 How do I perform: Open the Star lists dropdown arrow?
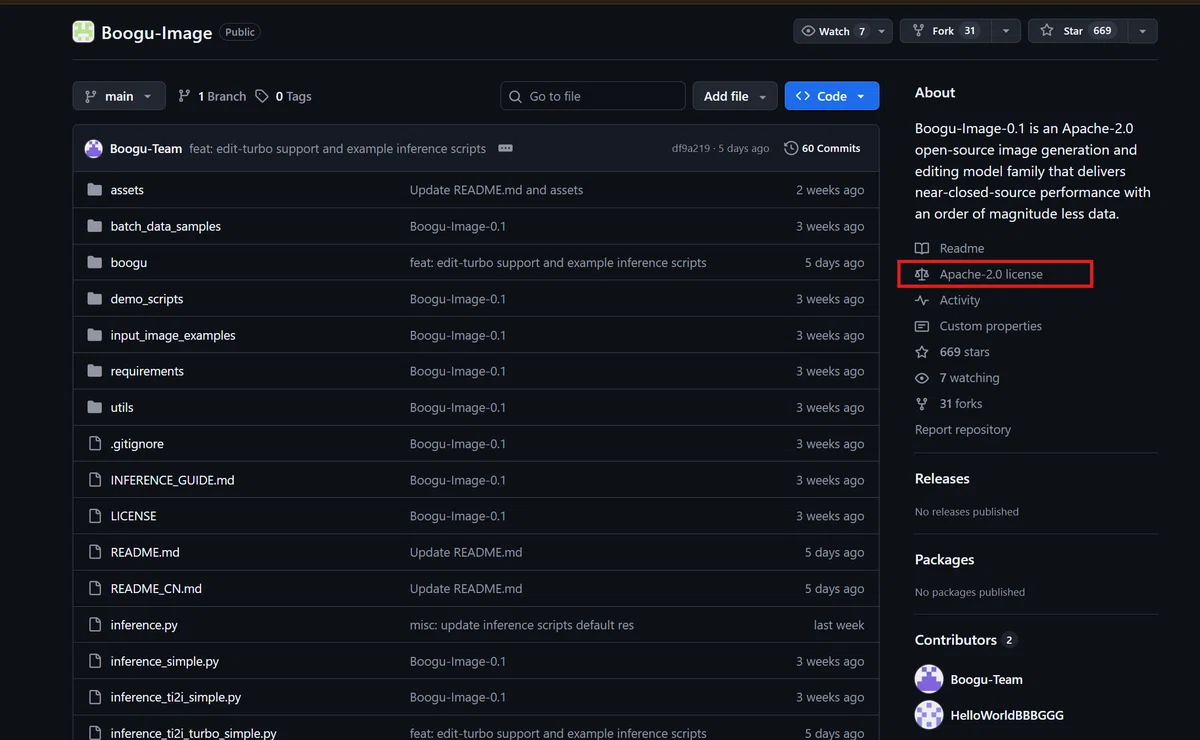pos(1143,31)
